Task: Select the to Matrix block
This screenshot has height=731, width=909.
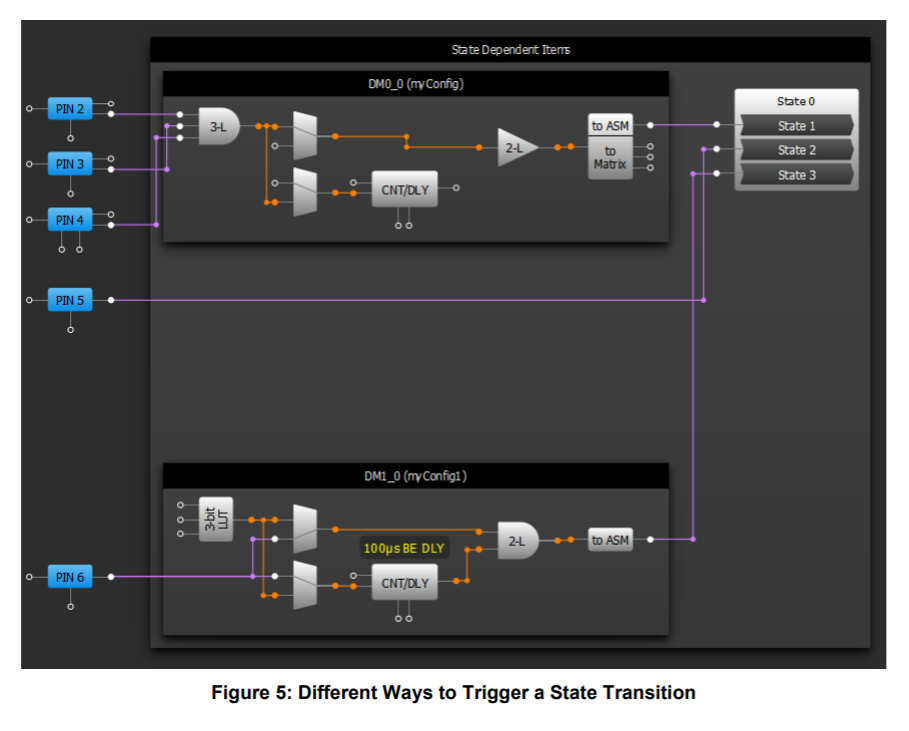Action: click(x=610, y=158)
